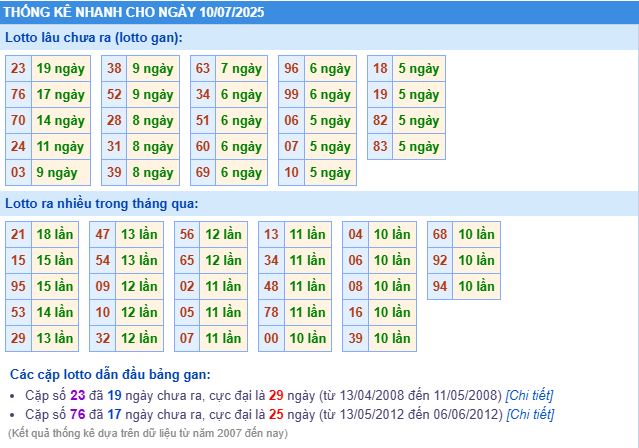The width and height of the screenshot is (639, 448).
Task: Click lotto gan number 96 cell
Action: 291,68
